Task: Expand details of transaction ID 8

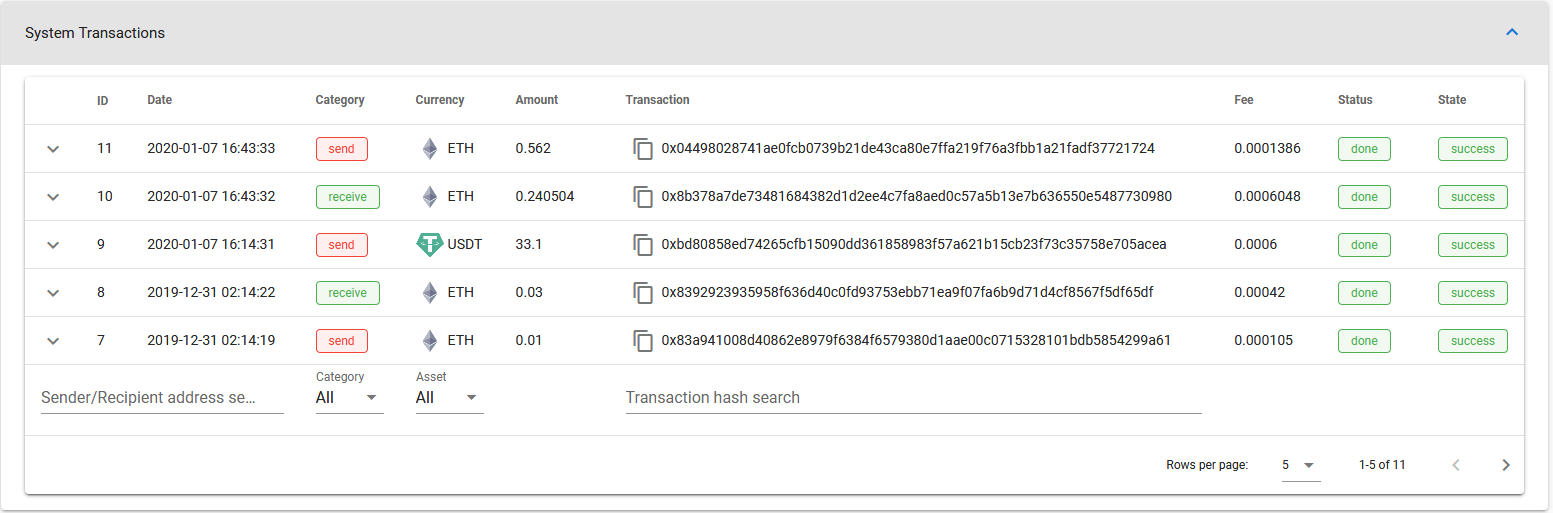Action: click(54, 293)
